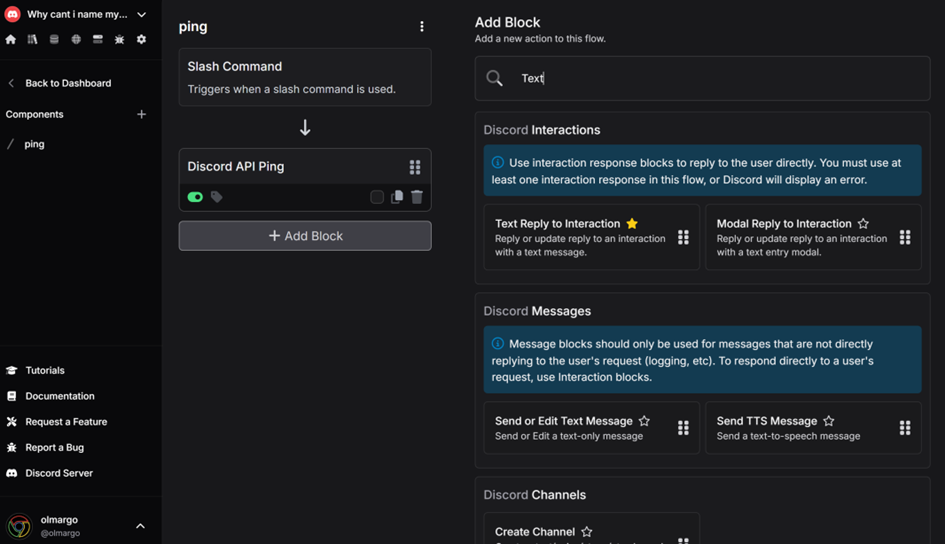Delete the Discord API Ping block
Screen dimensions: 945x544
point(417,197)
